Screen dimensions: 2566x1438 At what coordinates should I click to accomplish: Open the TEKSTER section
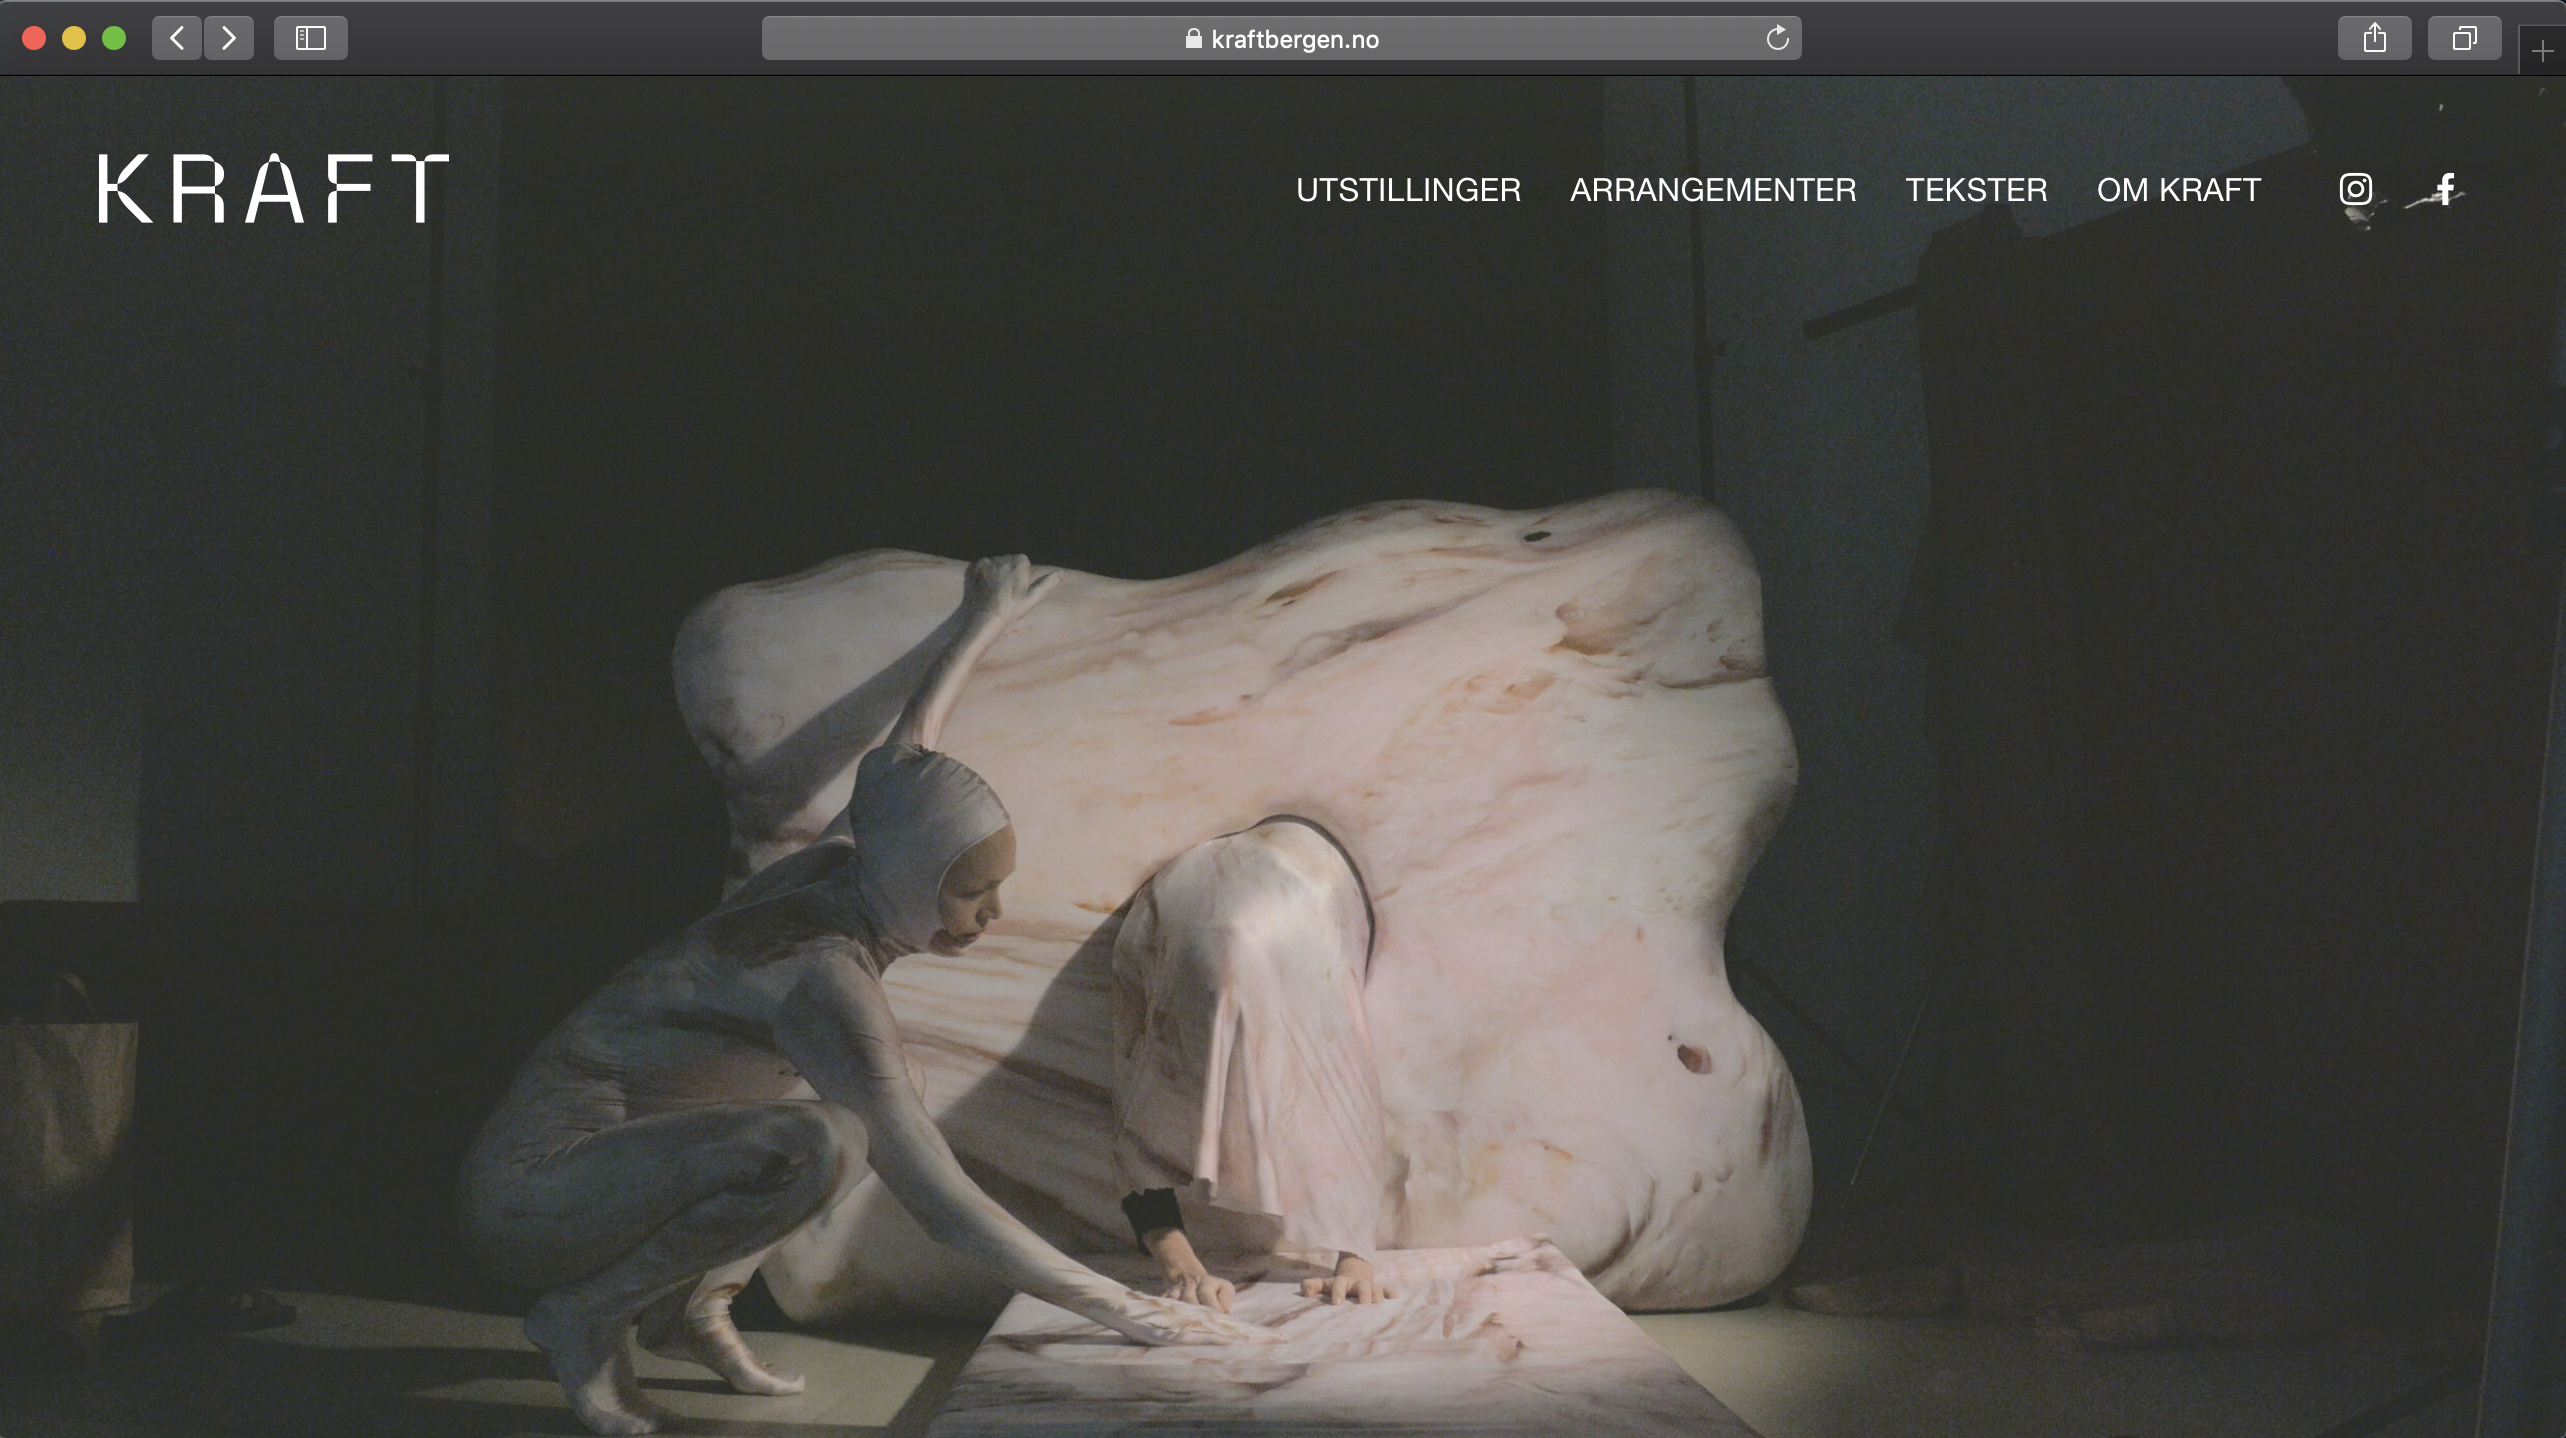coord(1976,190)
